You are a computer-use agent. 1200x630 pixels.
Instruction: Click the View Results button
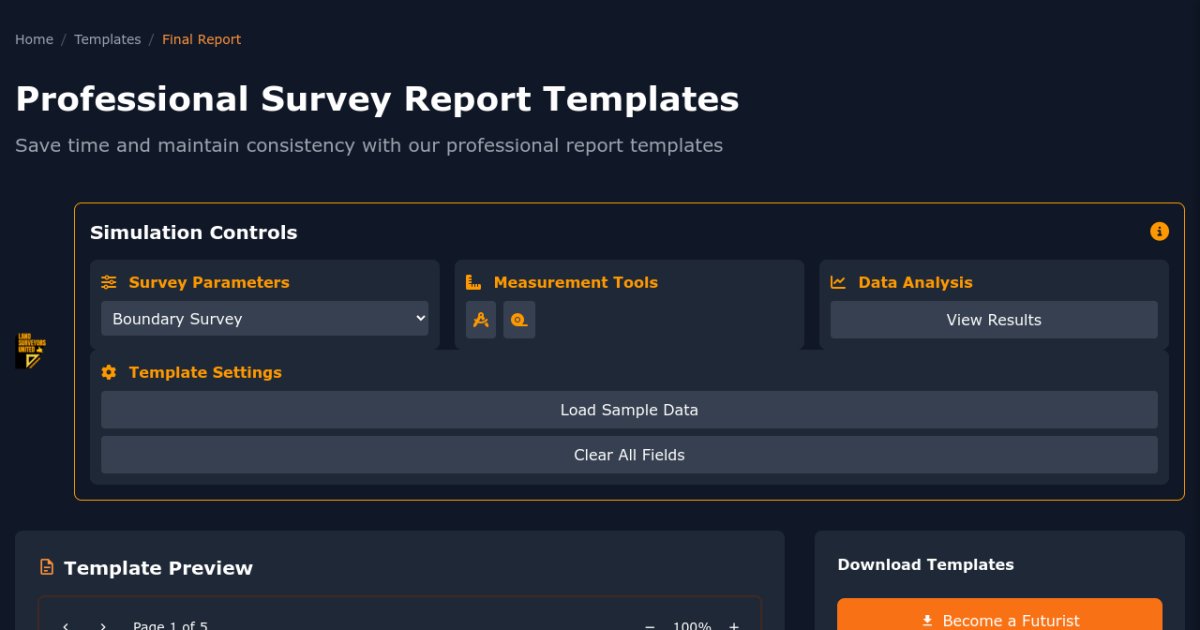(992, 320)
